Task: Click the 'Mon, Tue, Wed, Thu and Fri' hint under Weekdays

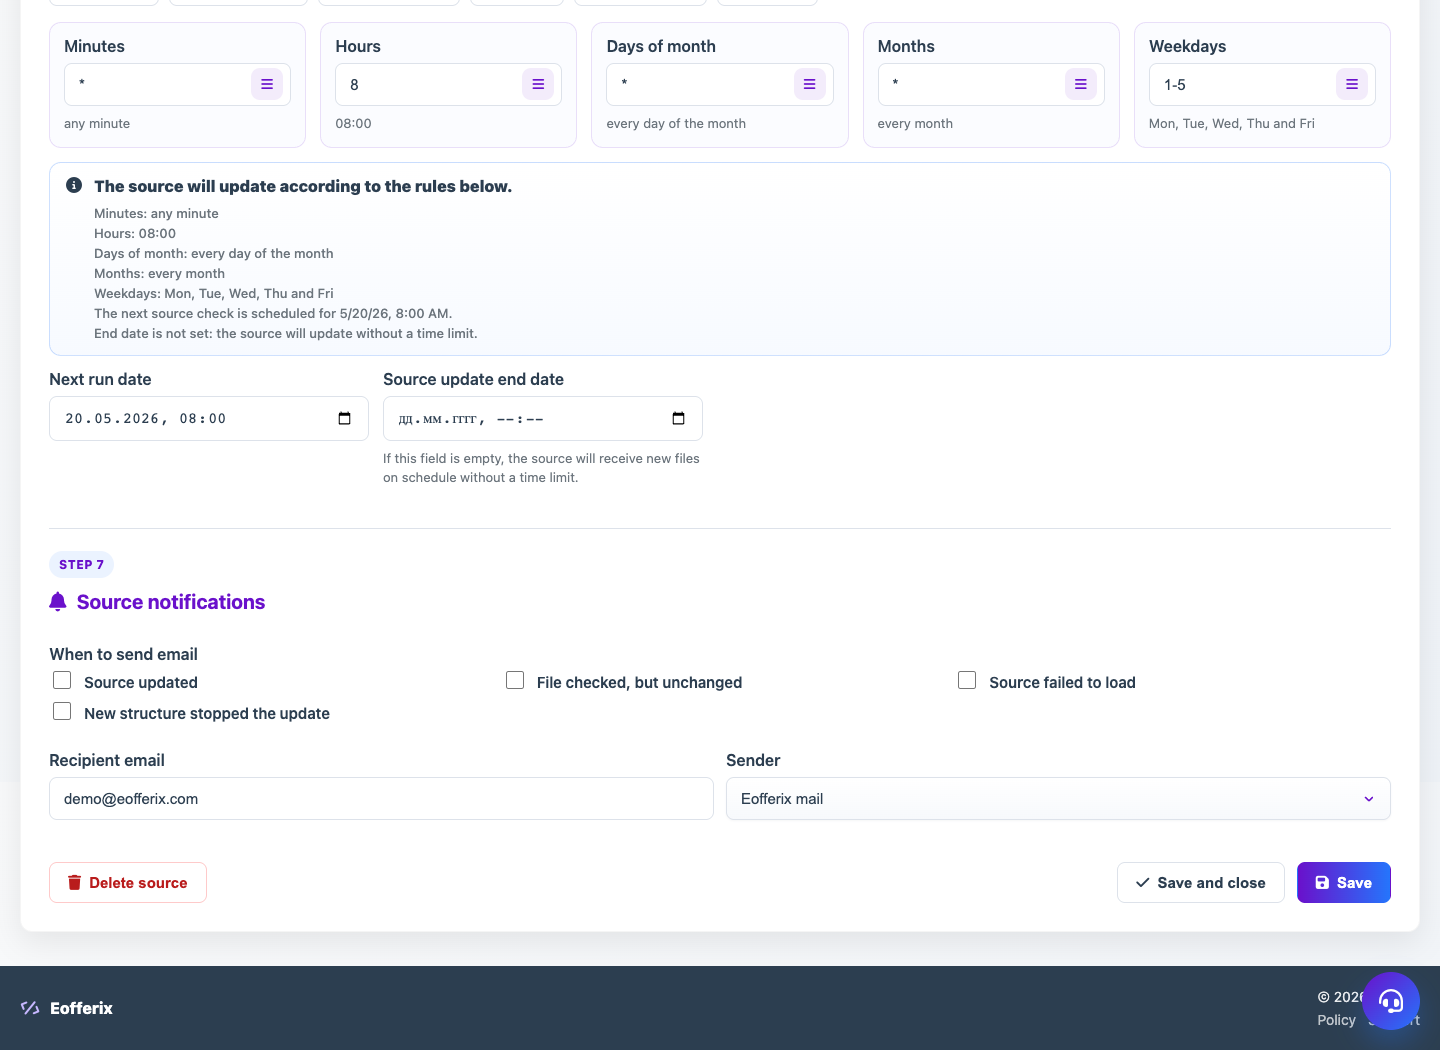Action: [x=1232, y=123]
